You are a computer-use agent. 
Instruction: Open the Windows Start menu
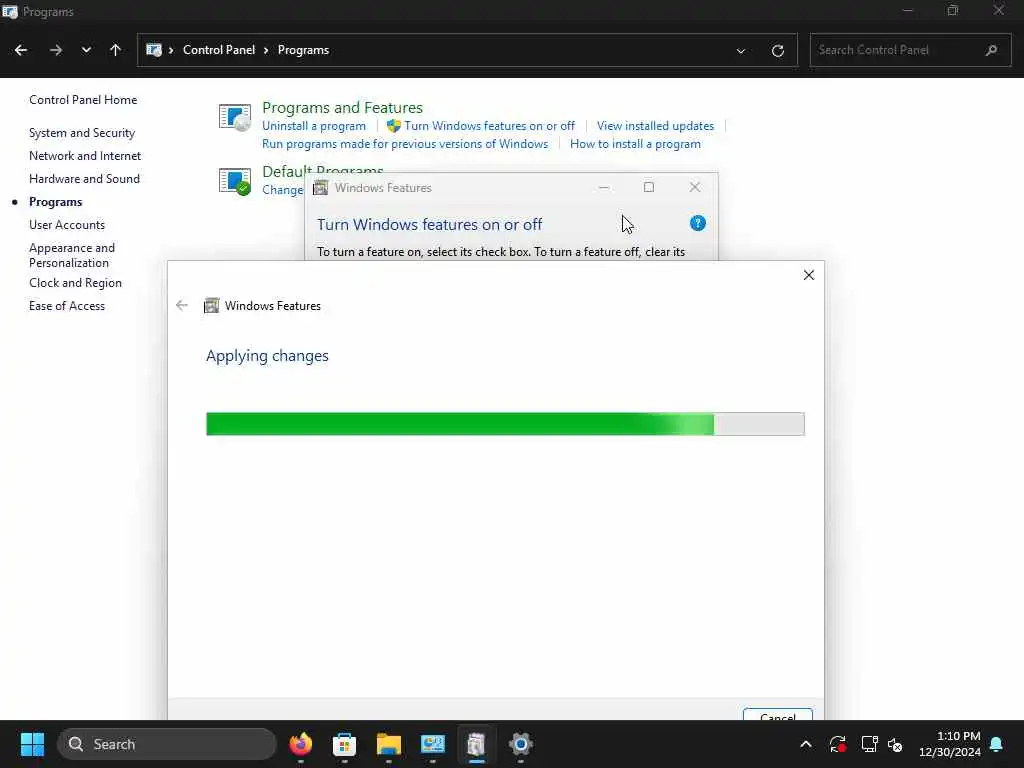[x=32, y=744]
